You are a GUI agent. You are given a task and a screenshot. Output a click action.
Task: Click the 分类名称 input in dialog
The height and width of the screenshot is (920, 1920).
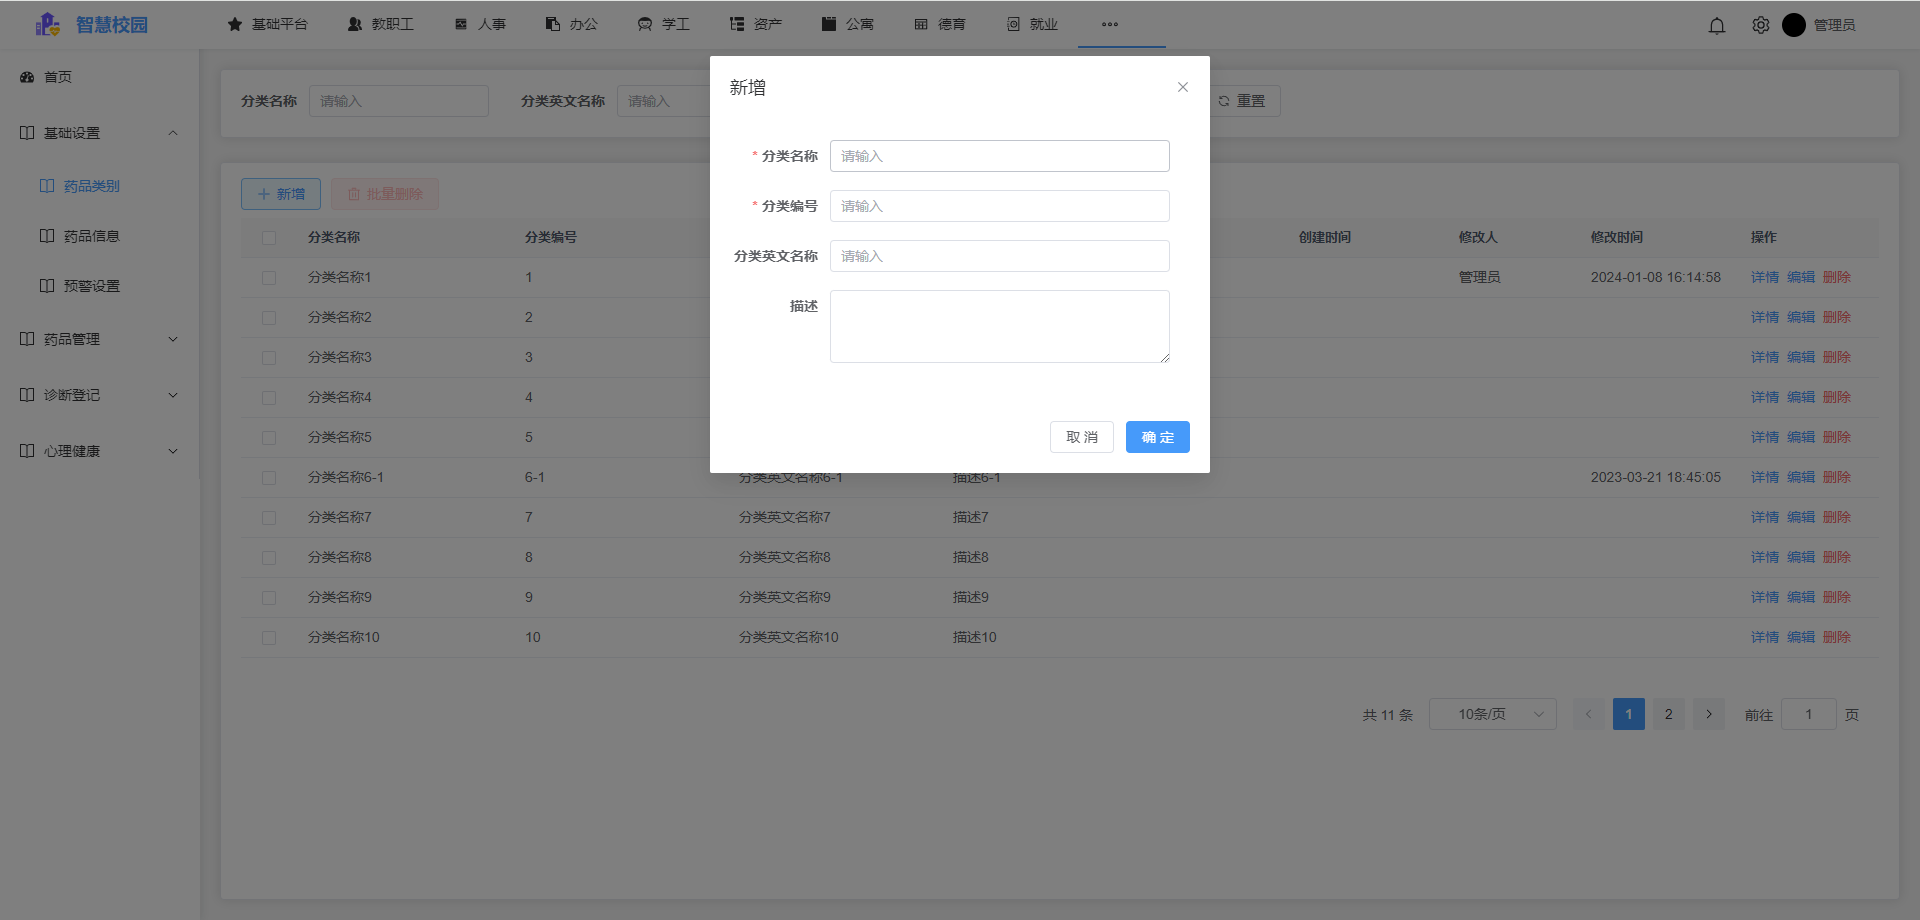[x=999, y=156]
